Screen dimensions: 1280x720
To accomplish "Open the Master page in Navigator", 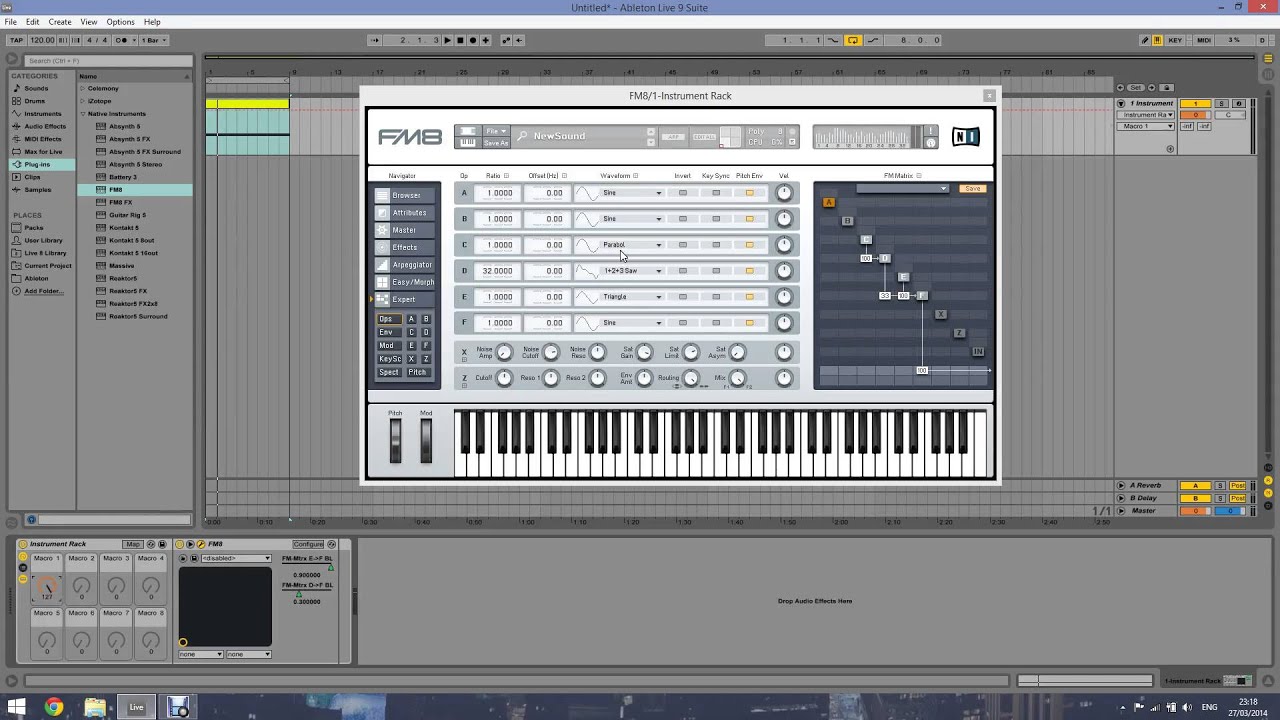I will [x=404, y=230].
